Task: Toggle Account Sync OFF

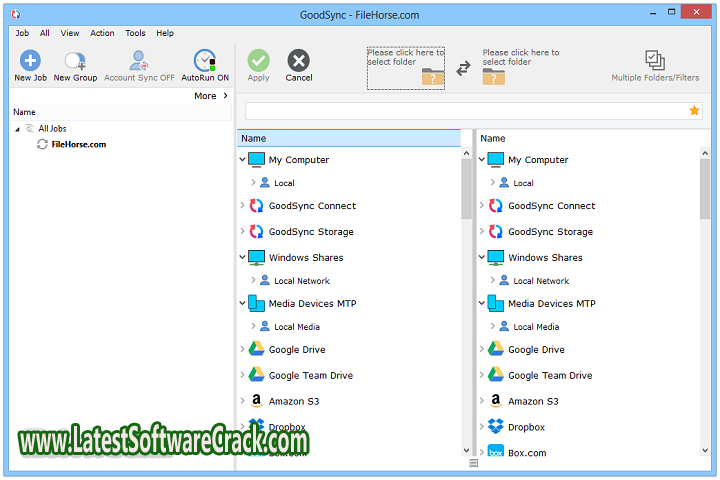Action: pyautogui.click(x=139, y=61)
